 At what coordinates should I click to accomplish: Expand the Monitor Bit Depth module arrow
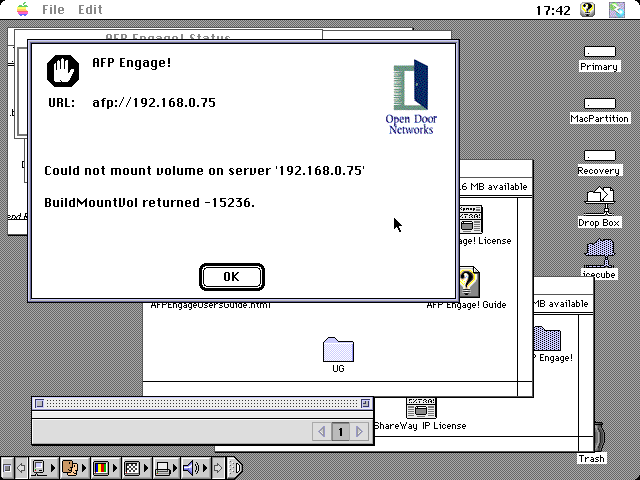pos(115,468)
